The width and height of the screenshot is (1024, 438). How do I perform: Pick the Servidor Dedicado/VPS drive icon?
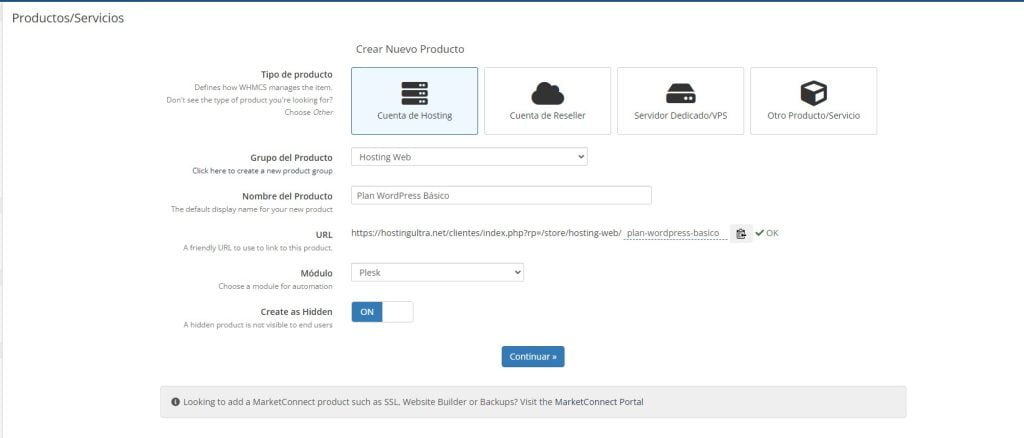pyautogui.click(x=680, y=93)
